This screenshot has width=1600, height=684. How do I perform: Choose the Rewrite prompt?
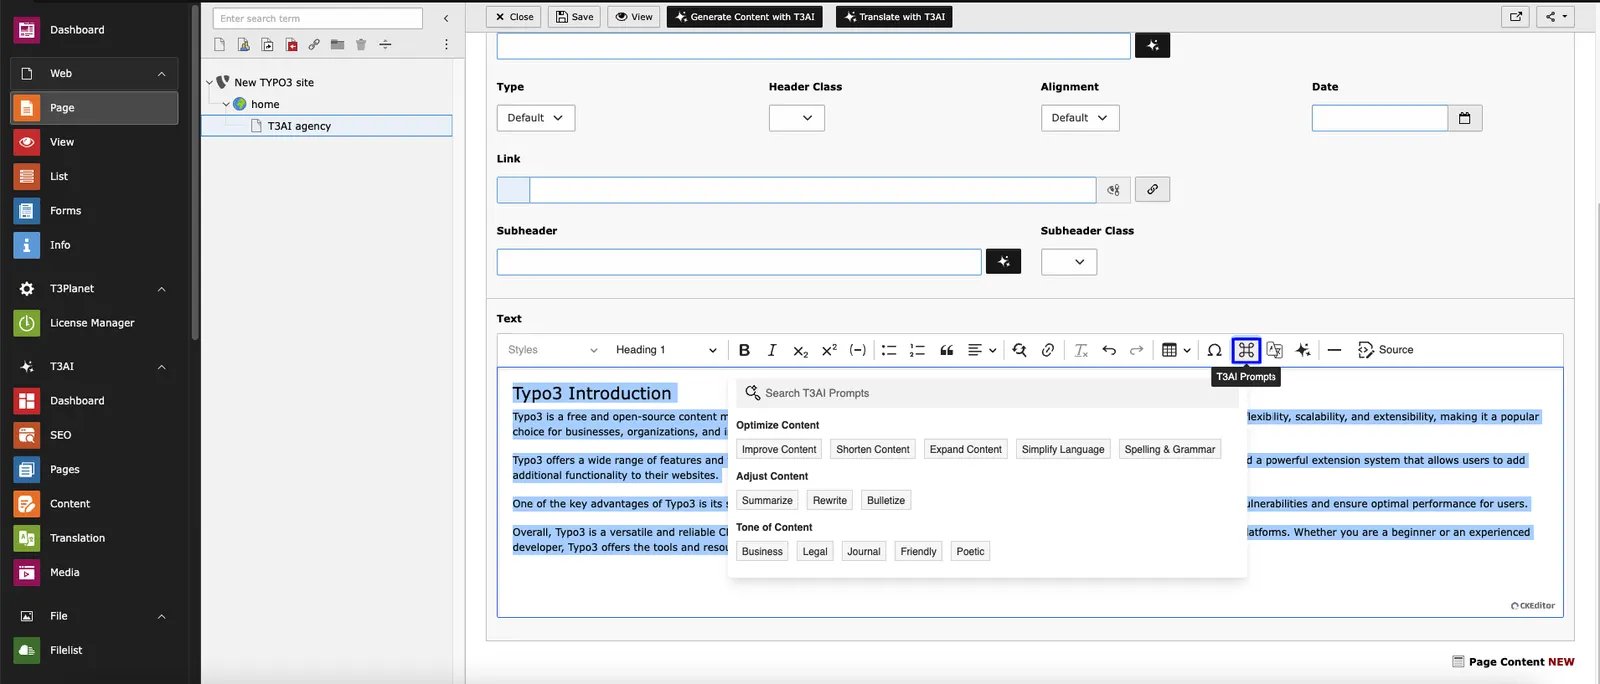[830, 500]
